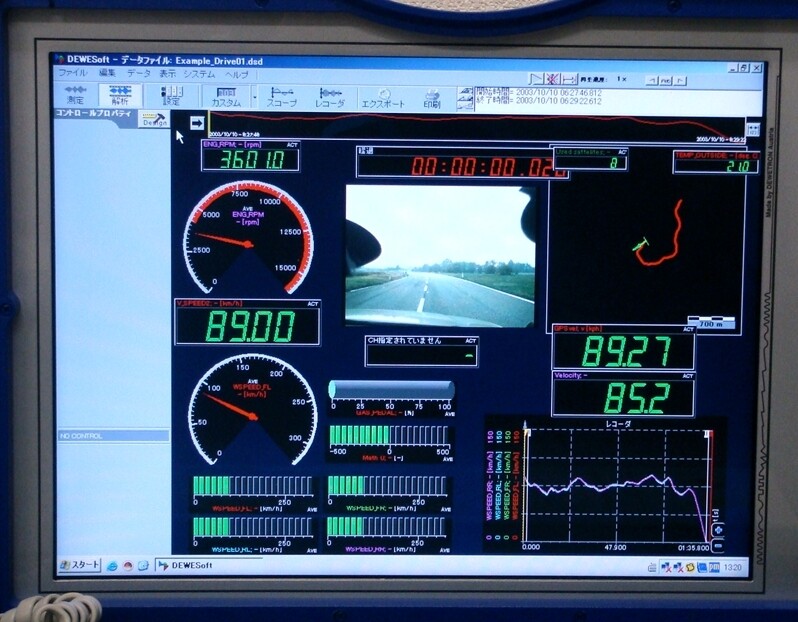Click the system tray clock 13:20

click(732, 567)
